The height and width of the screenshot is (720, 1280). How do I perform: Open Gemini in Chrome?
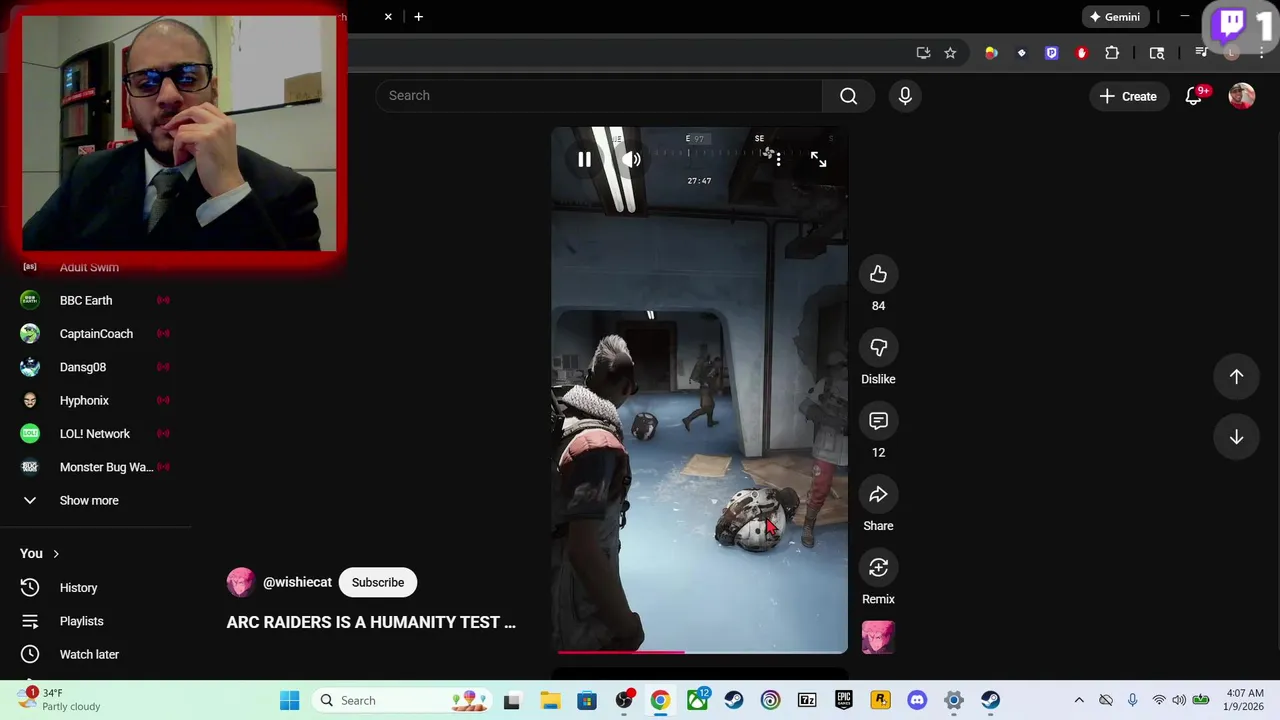point(1115,17)
